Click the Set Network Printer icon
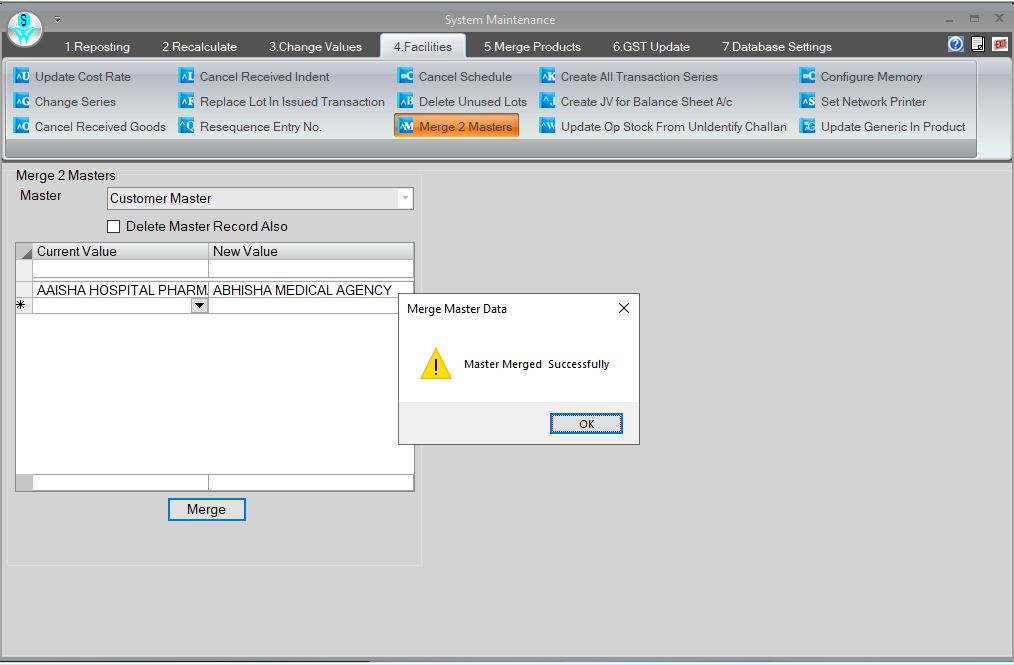This screenshot has height=665, width=1014. (x=808, y=102)
